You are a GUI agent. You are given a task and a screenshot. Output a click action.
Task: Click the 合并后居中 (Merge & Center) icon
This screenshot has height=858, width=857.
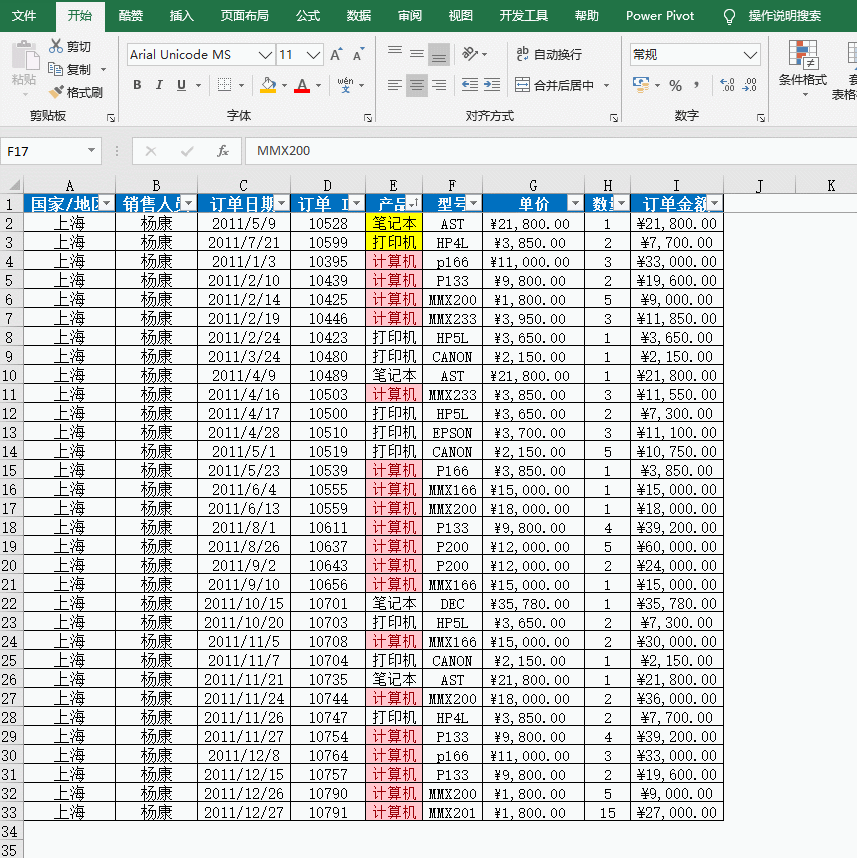[x=553, y=85]
